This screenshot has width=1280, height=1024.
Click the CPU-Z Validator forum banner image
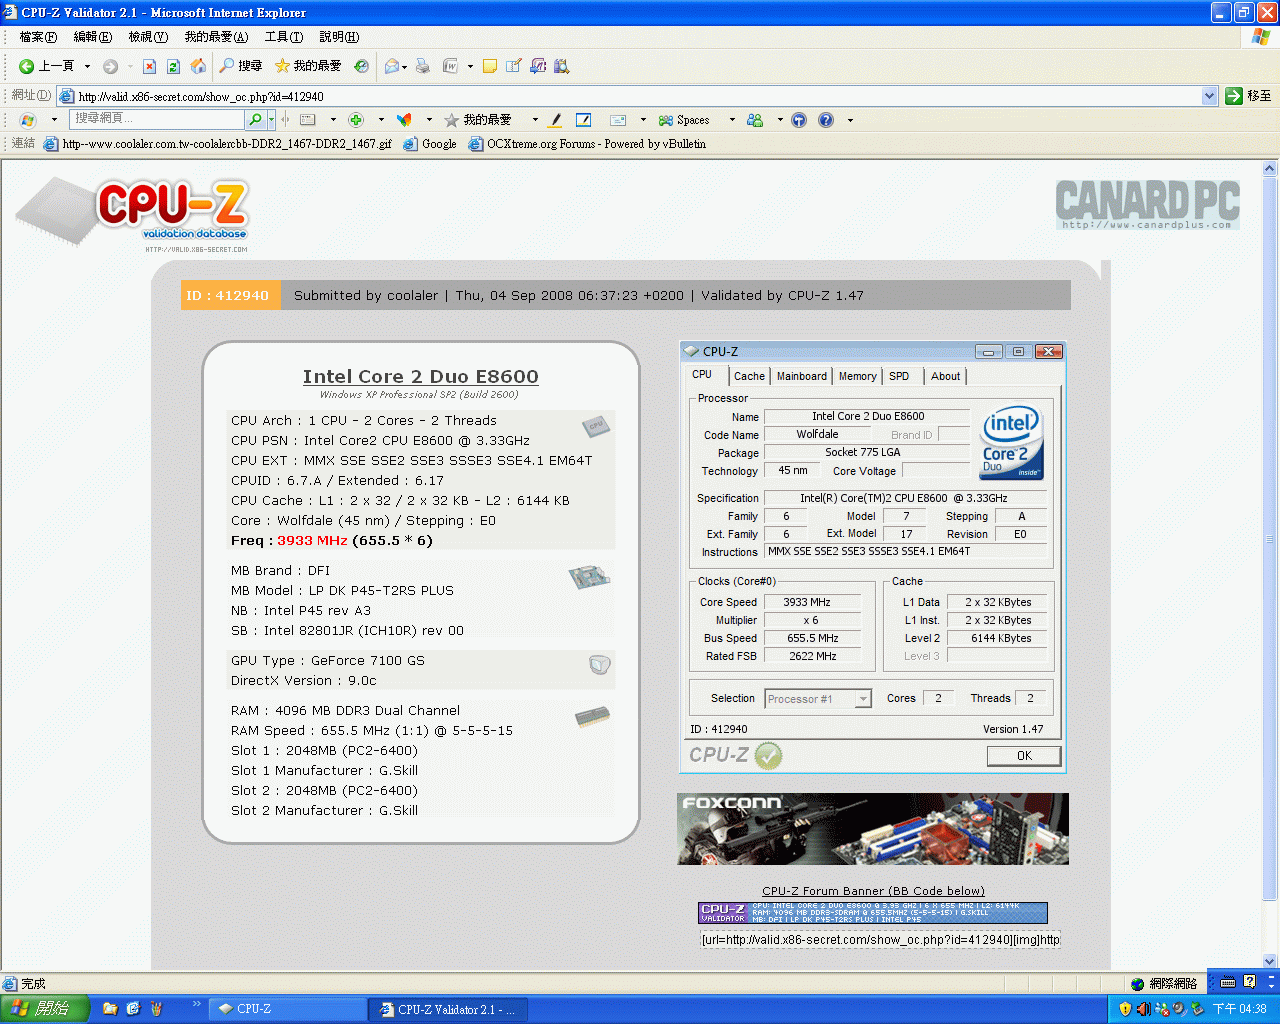click(873, 913)
